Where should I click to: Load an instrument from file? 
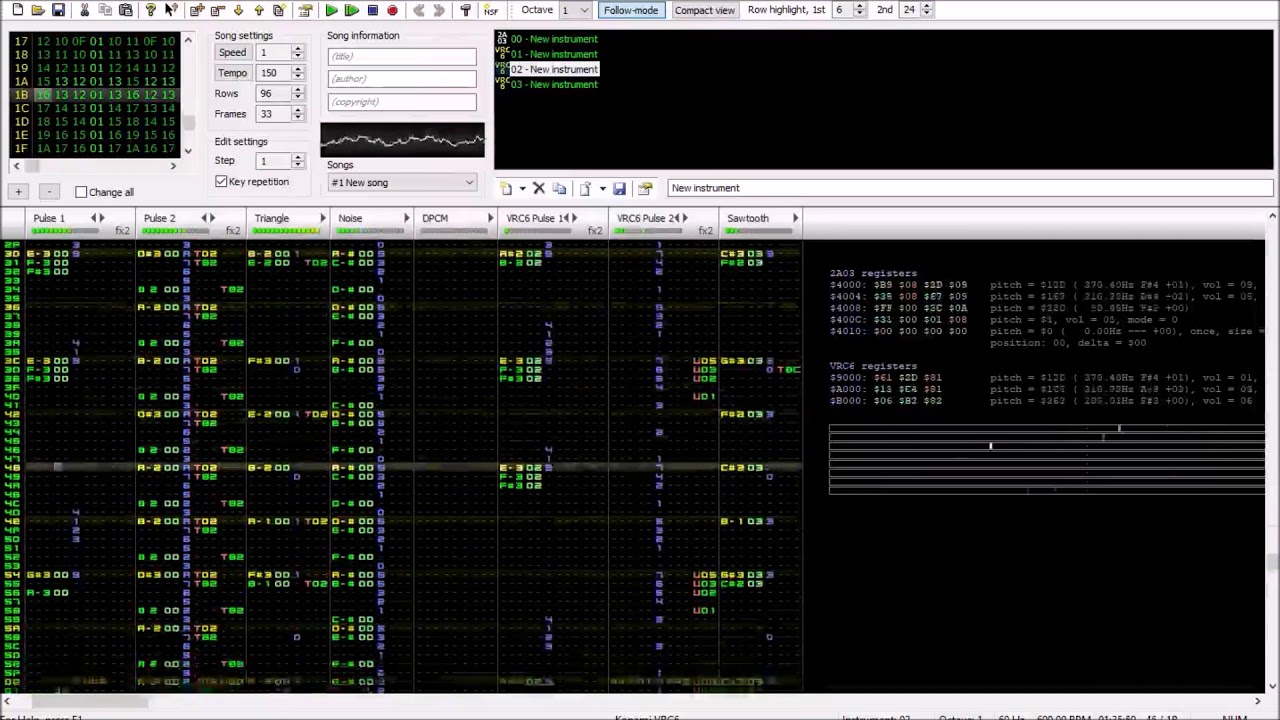click(x=586, y=188)
